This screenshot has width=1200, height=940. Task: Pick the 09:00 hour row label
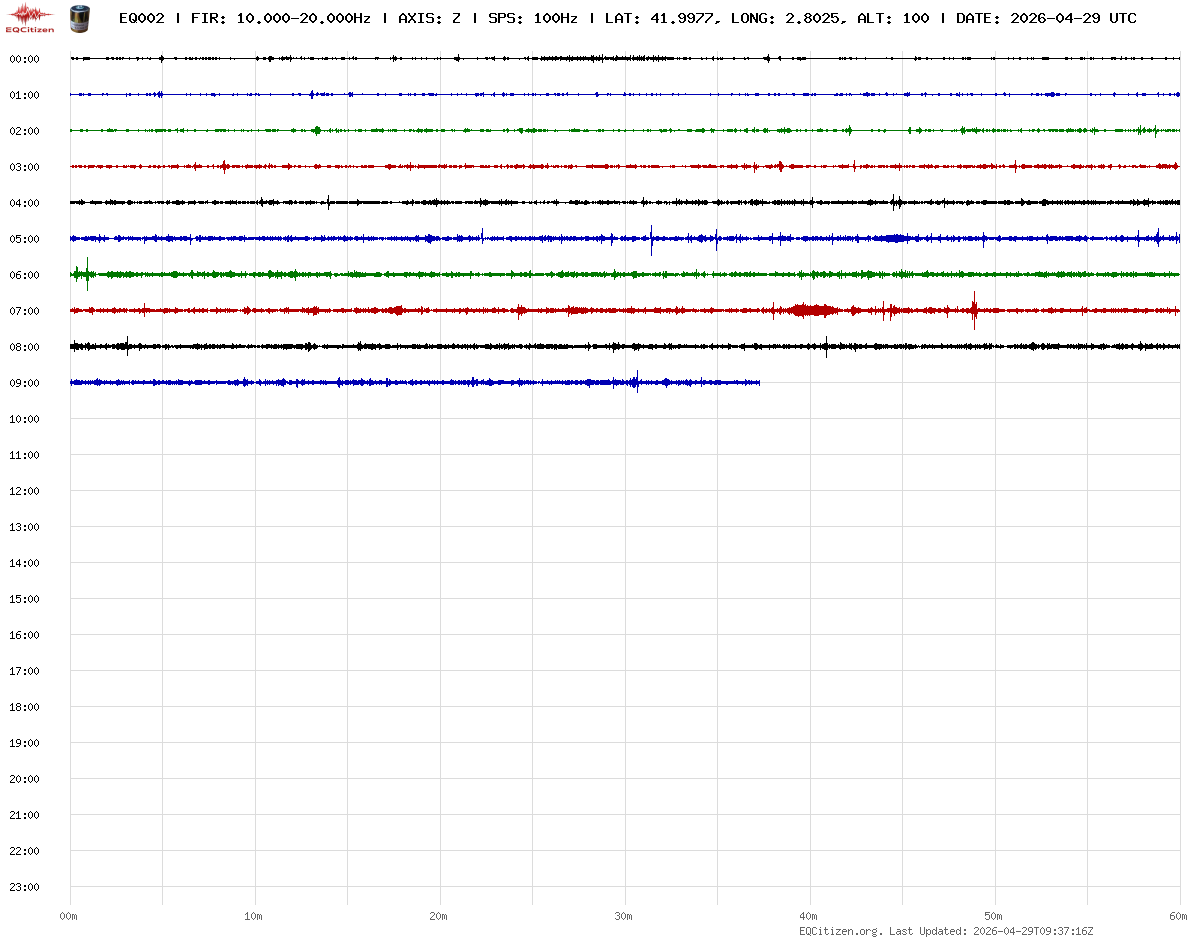pyautogui.click(x=24, y=383)
